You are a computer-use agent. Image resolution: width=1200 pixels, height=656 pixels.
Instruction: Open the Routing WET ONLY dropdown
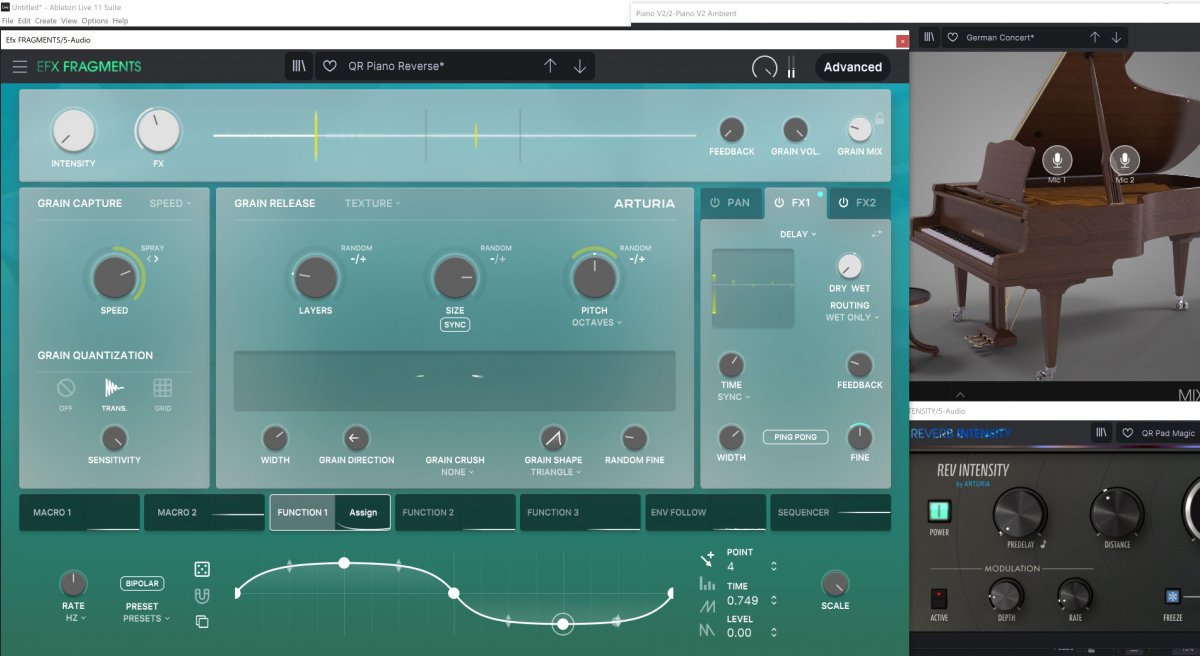852,317
